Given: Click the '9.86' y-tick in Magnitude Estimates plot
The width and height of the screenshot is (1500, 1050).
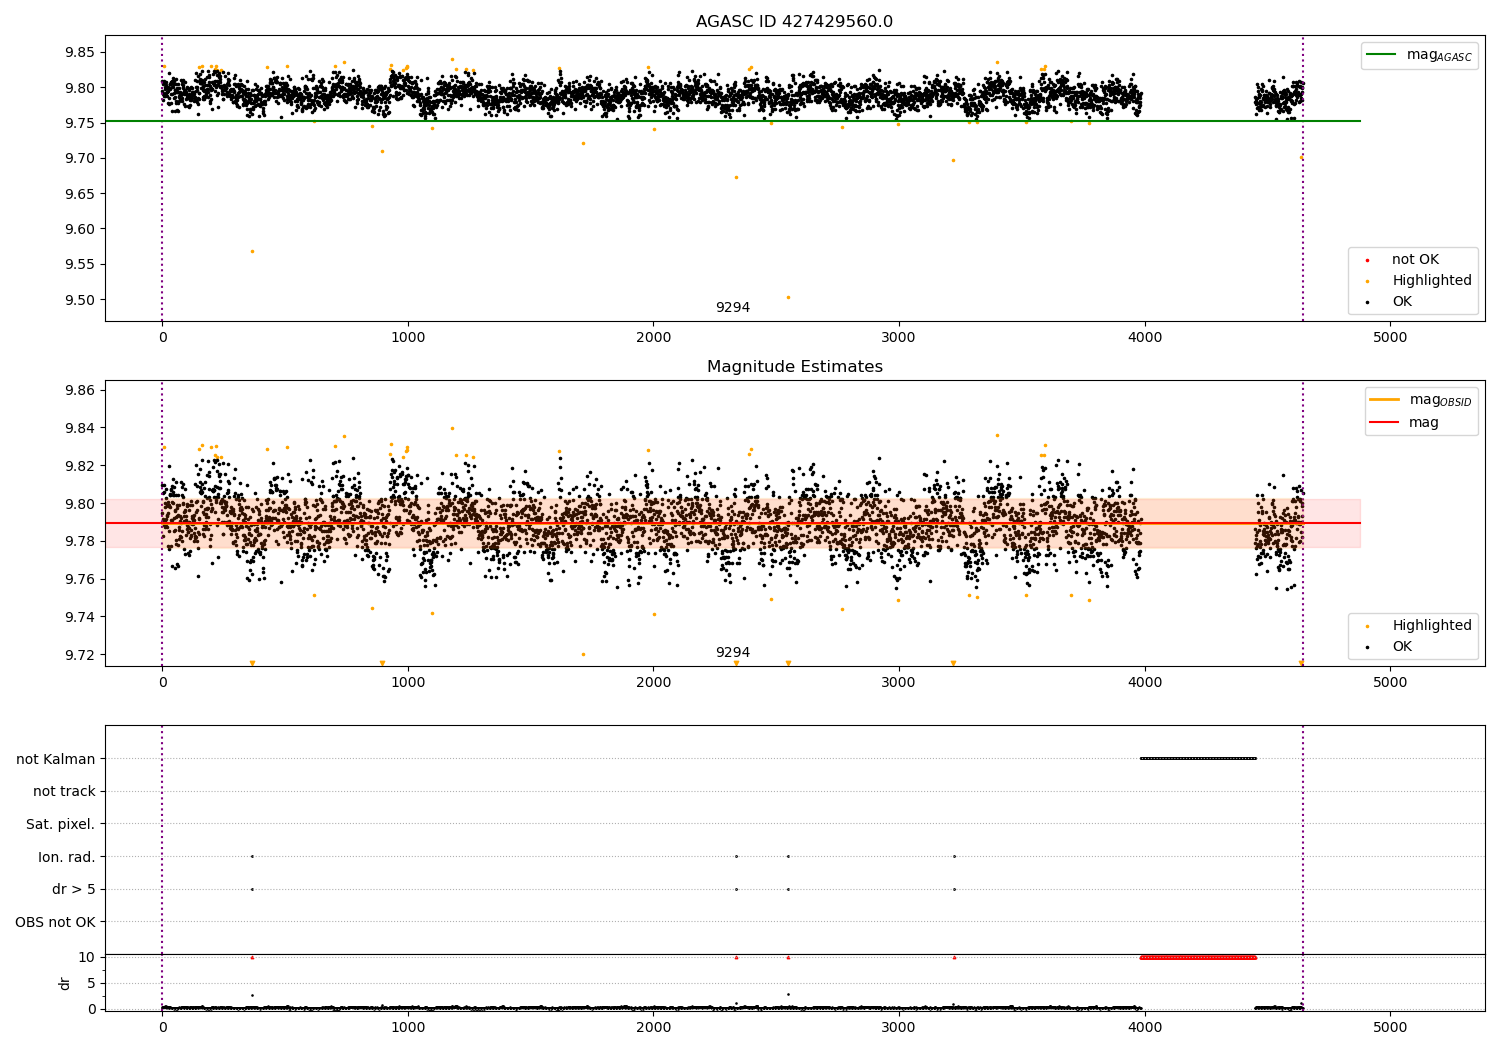Looking at the screenshot, I should 78,391.
